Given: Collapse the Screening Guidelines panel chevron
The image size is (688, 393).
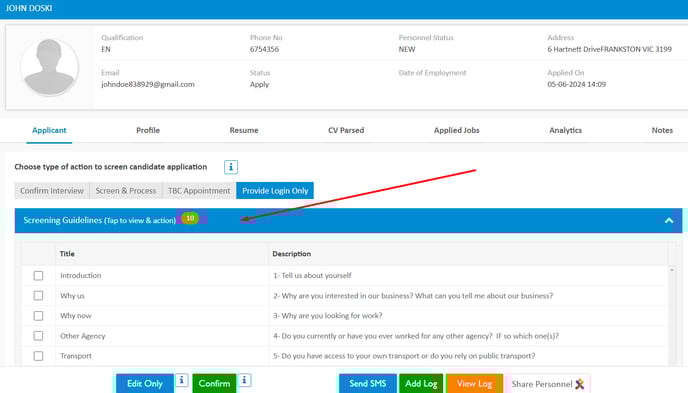Looking at the screenshot, I should click(669, 220).
